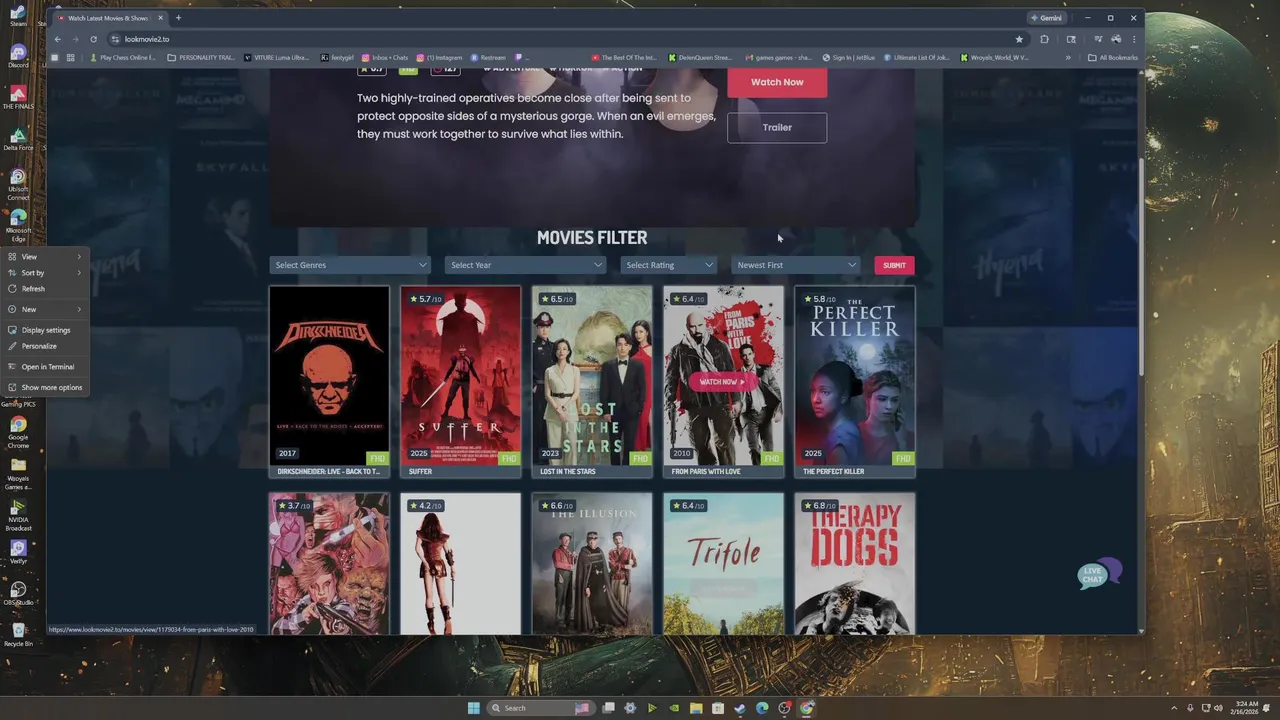The height and width of the screenshot is (720, 1280).
Task: Click the Trailer button
Action: pos(777,127)
